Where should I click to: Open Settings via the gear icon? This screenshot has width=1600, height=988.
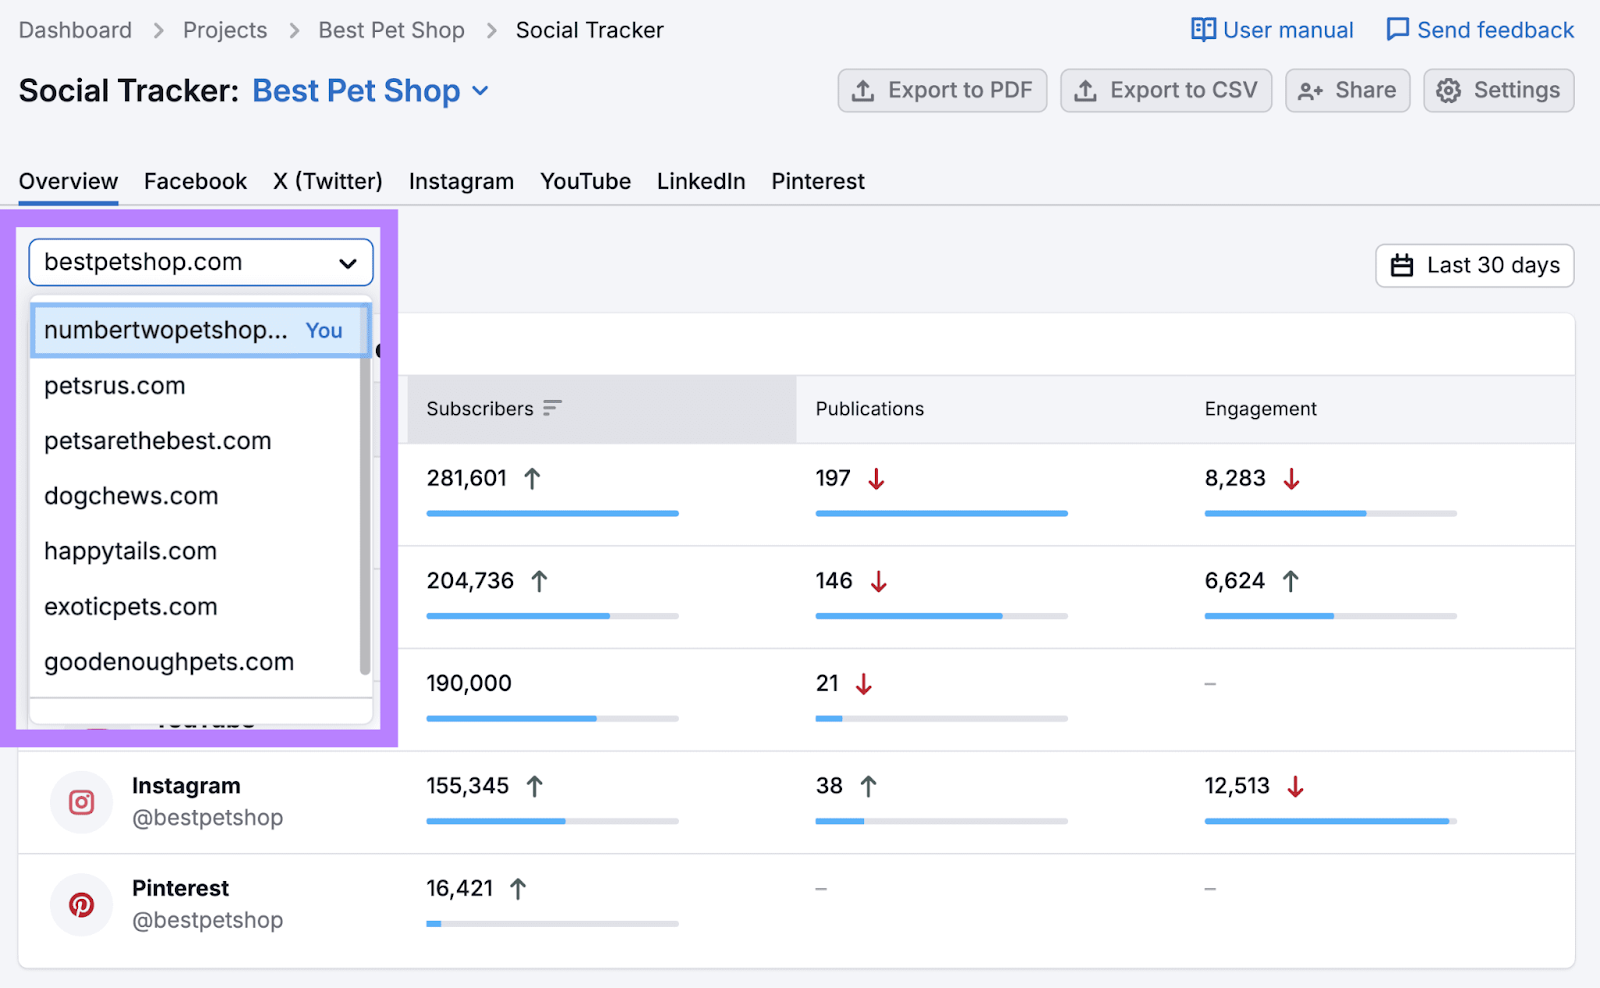[x=1447, y=90]
